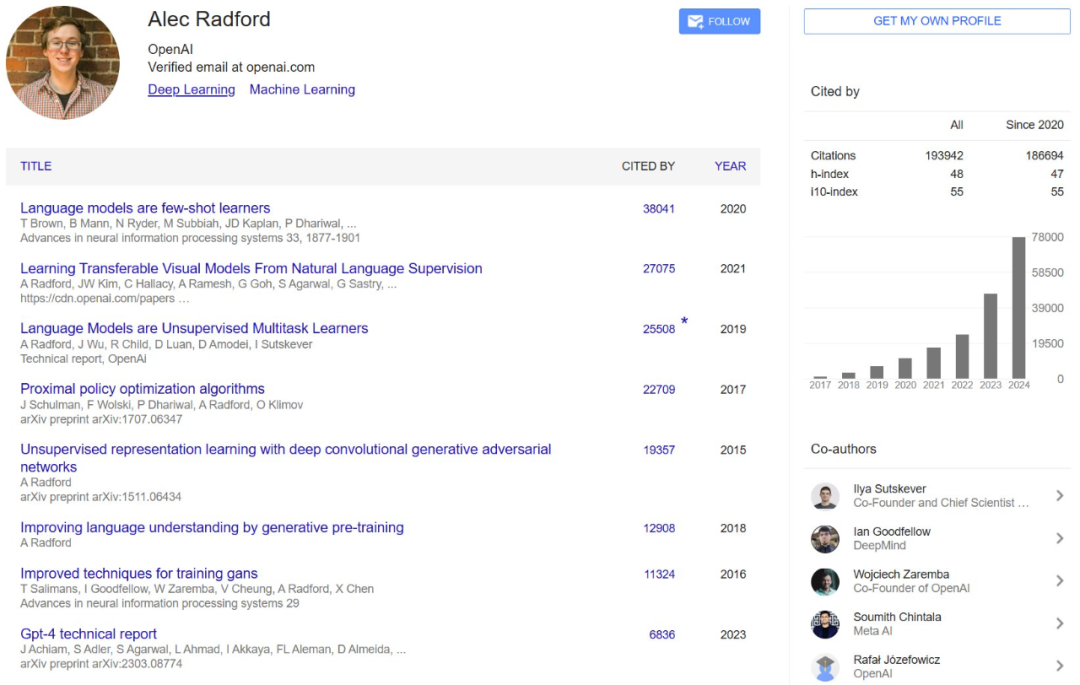The width and height of the screenshot is (1080, 685).
Task: Click the envelope icon inside the Follow button
Action: pyautogui.click(x=696, y=20)
